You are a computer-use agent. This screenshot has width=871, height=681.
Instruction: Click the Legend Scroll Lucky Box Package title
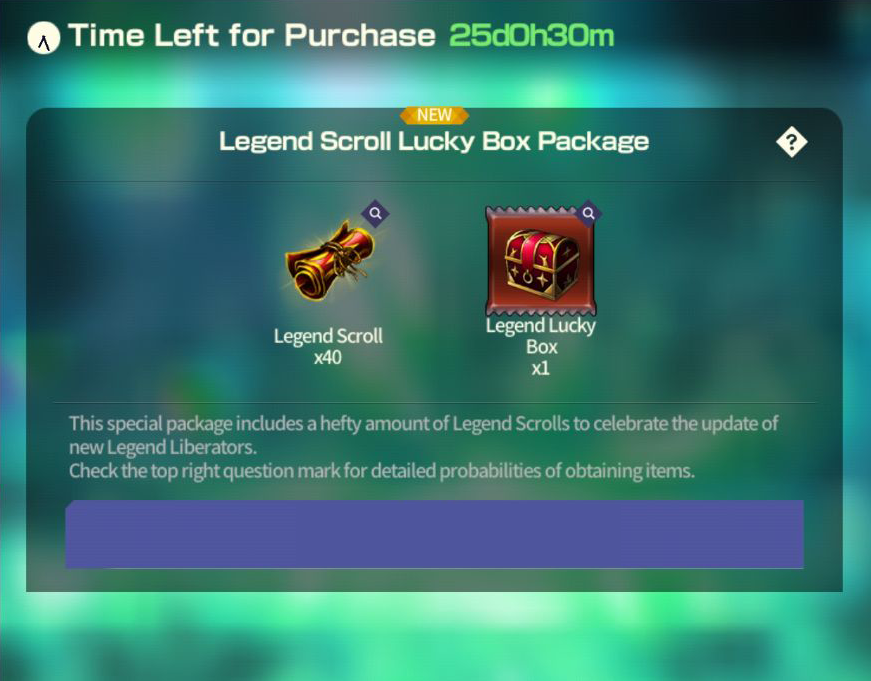tap(434, 141)
